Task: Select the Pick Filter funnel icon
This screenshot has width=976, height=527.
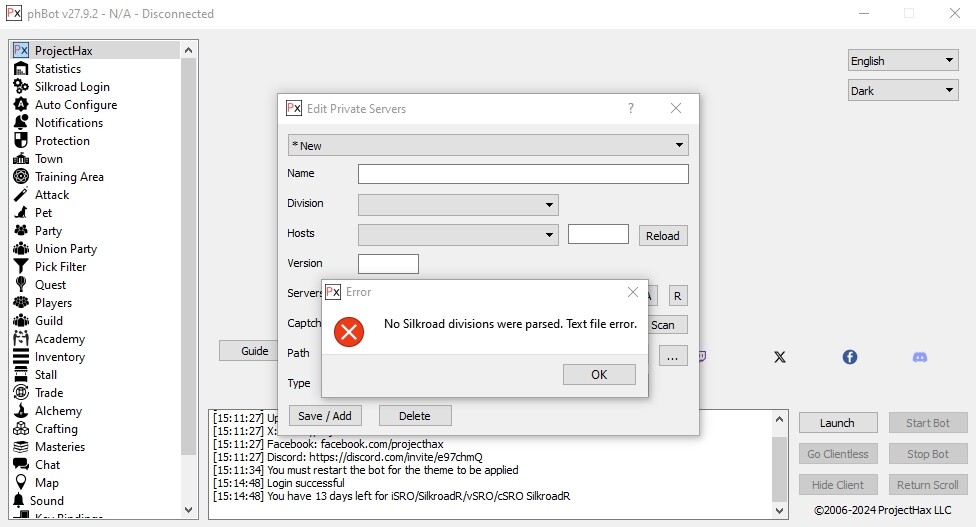Action: coord(21,267)
